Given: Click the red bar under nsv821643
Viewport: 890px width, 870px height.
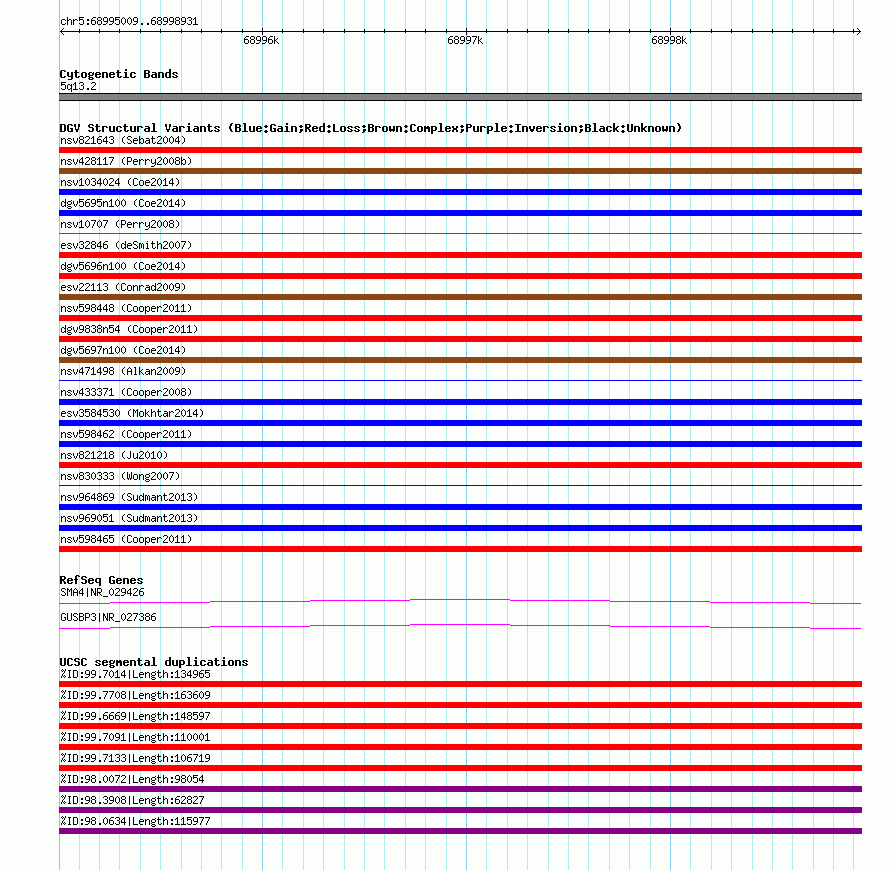Looking at the screenshot, I should pos(460,150).
